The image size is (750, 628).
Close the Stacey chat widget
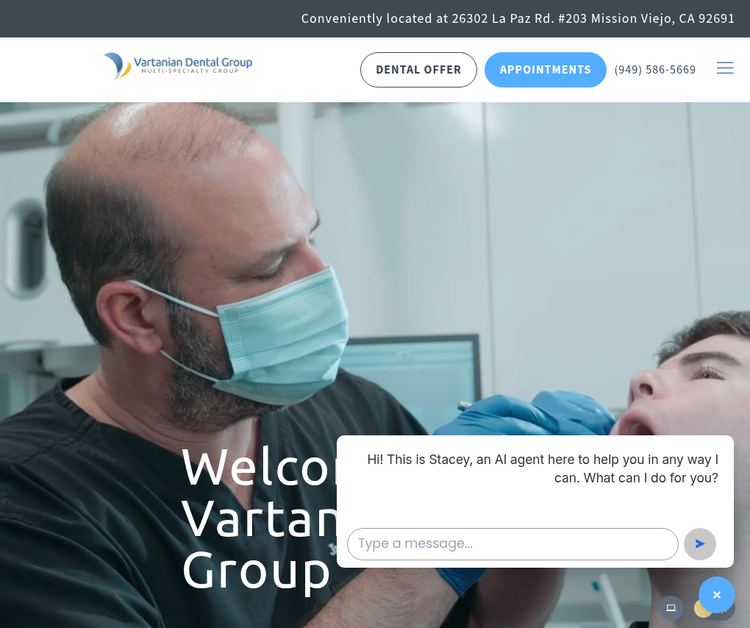pos(716,595)
